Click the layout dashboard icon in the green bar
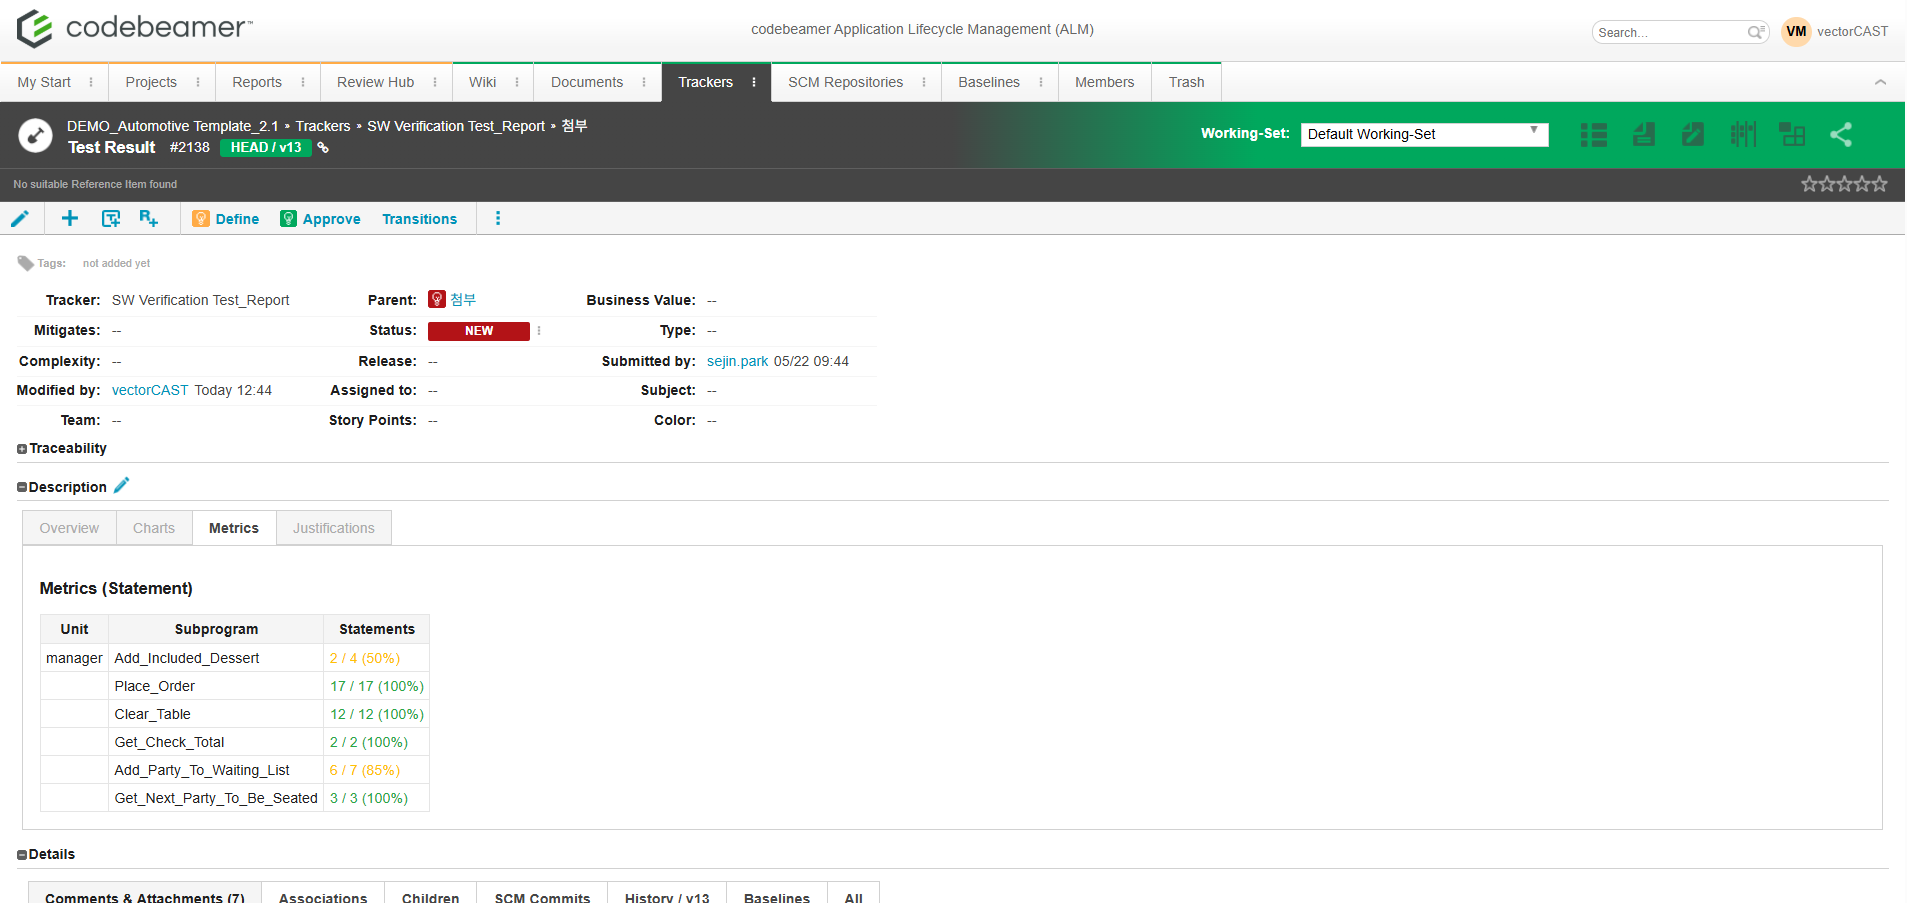Image resolution: width=1907 pixels, height=903 pixels. point(1791,134)
